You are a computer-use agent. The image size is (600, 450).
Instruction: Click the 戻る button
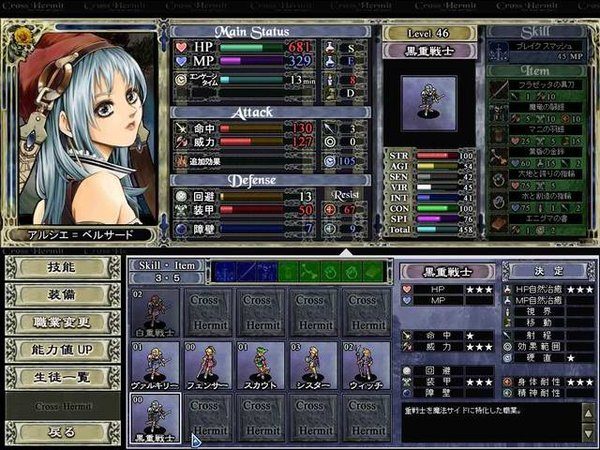pos(62,433)
